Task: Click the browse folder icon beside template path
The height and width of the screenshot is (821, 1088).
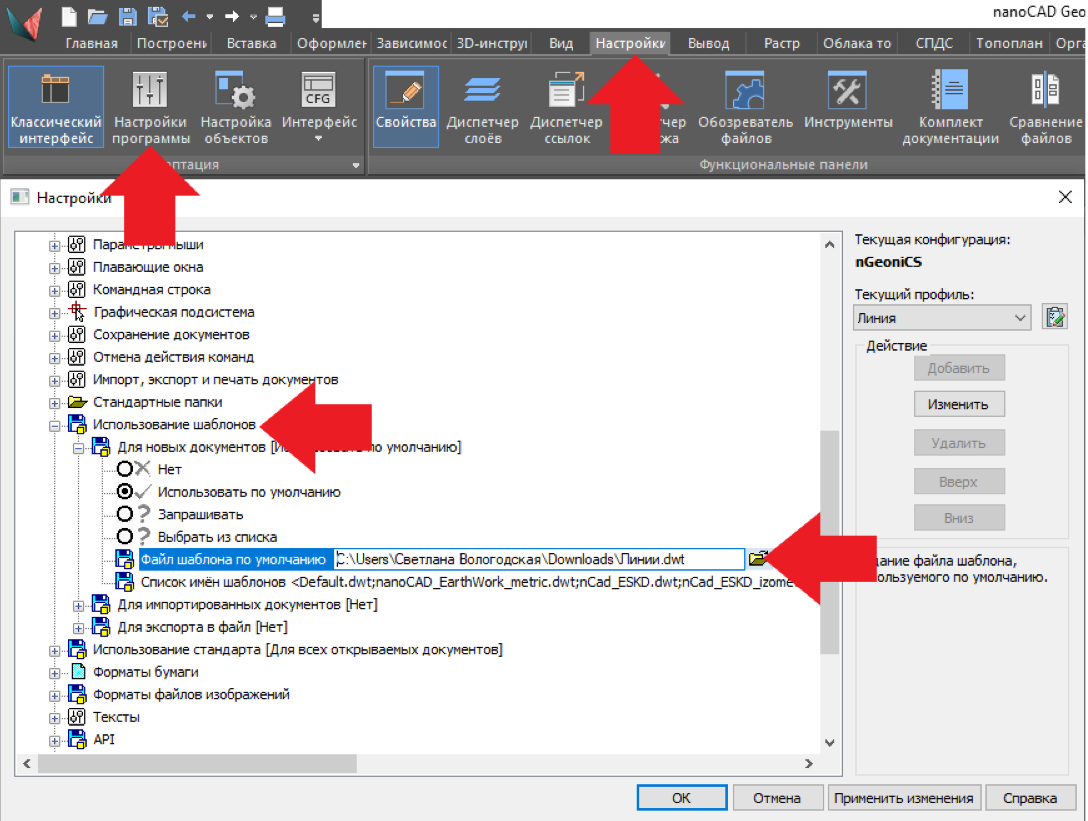Action: coord(760,559)
